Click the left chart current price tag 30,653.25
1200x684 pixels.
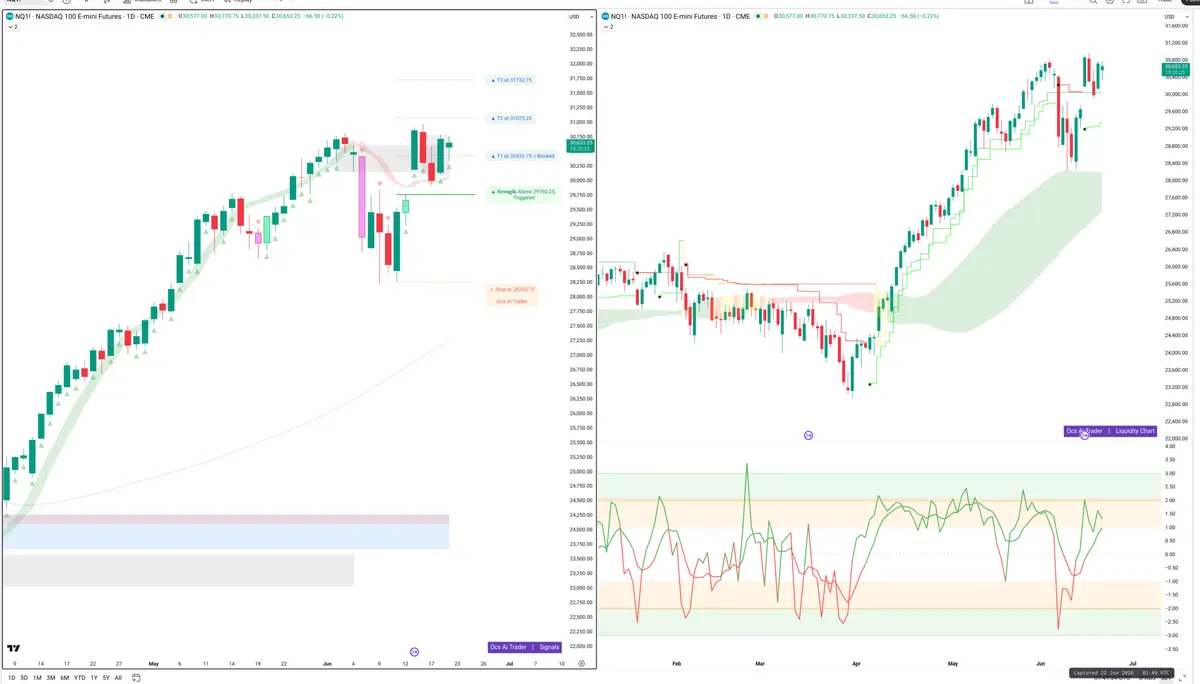[x=581, y=146]
